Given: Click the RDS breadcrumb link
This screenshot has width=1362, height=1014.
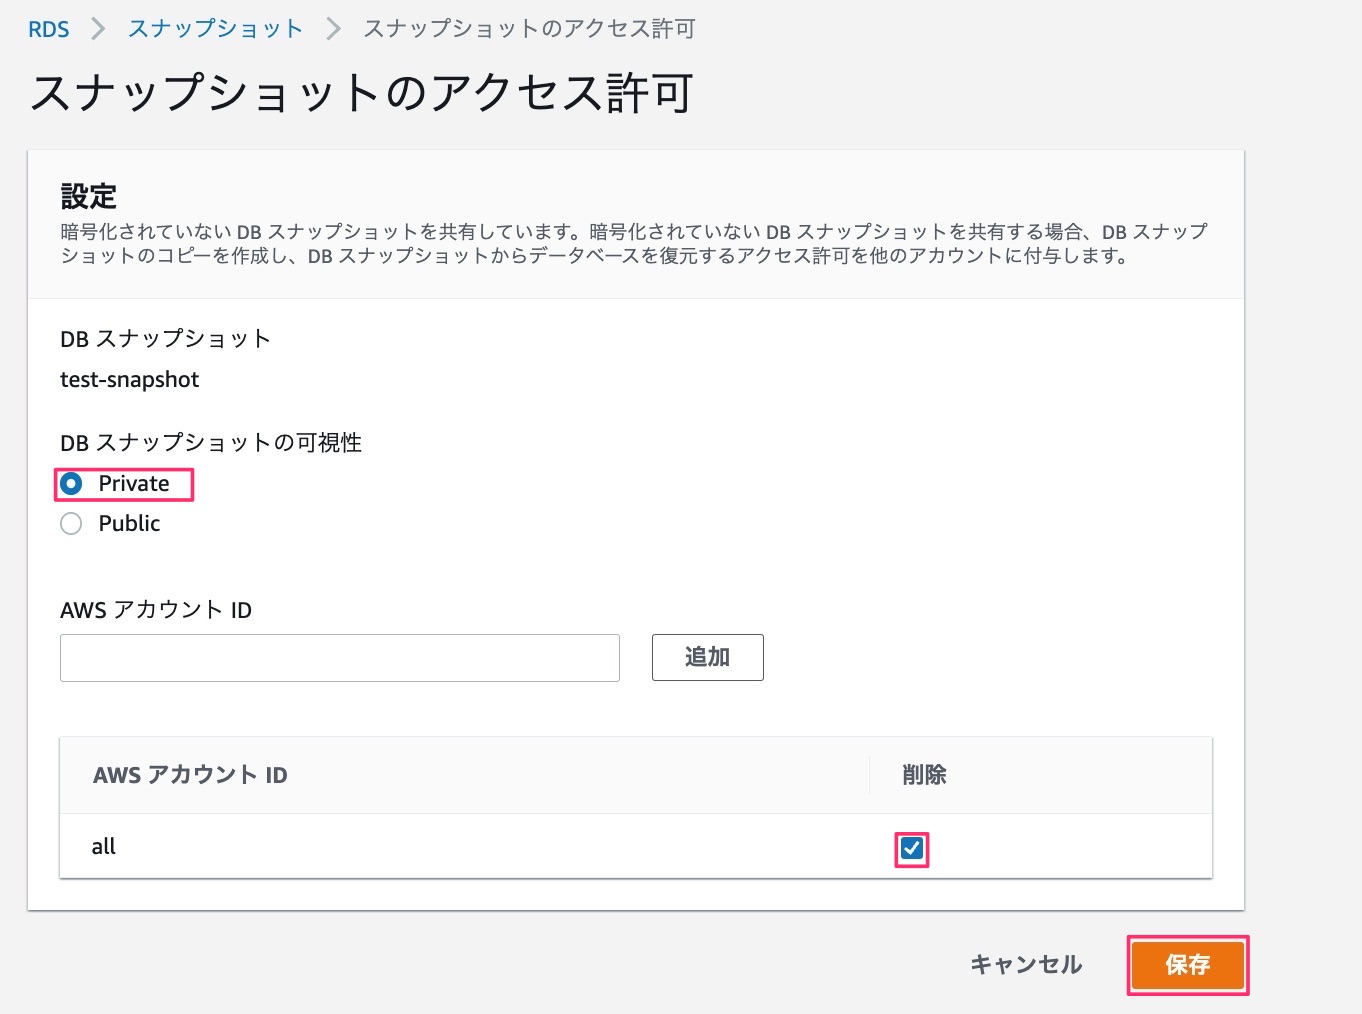Looking at the screenshot, I should click(48, 29).
